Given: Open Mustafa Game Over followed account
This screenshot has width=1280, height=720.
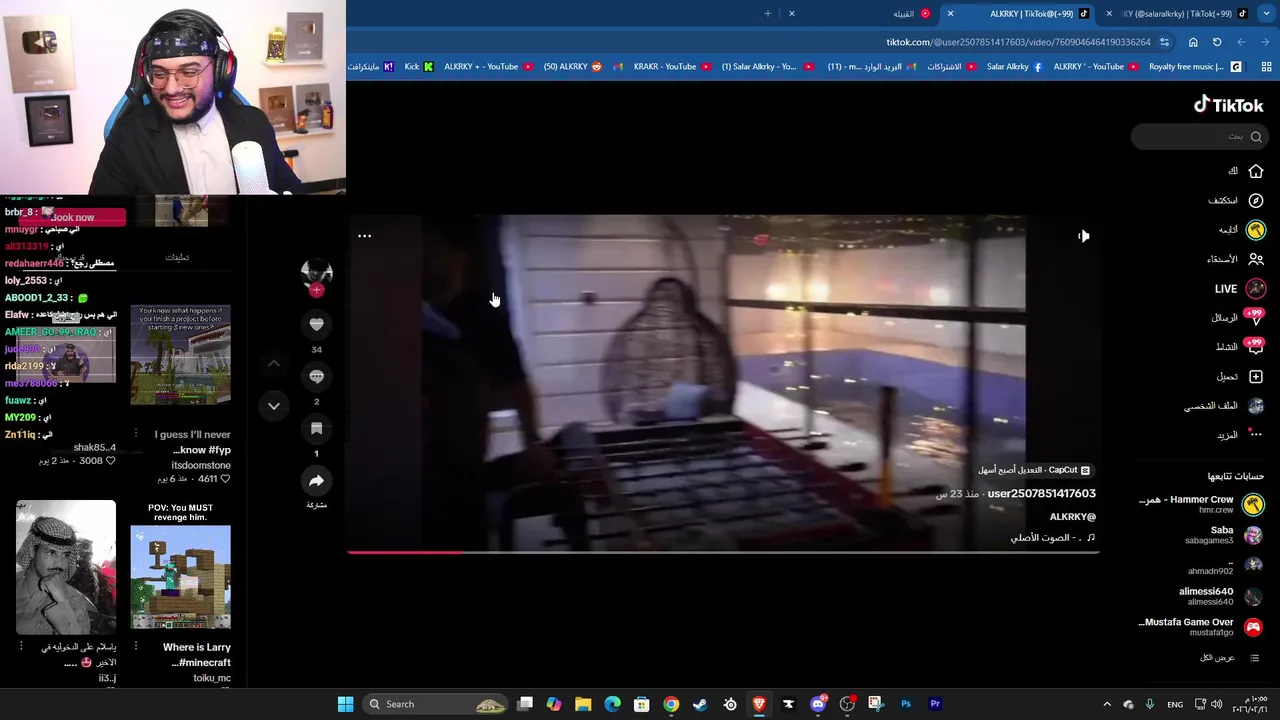Looking at the screenshot, I should [x=1201, y=627].
